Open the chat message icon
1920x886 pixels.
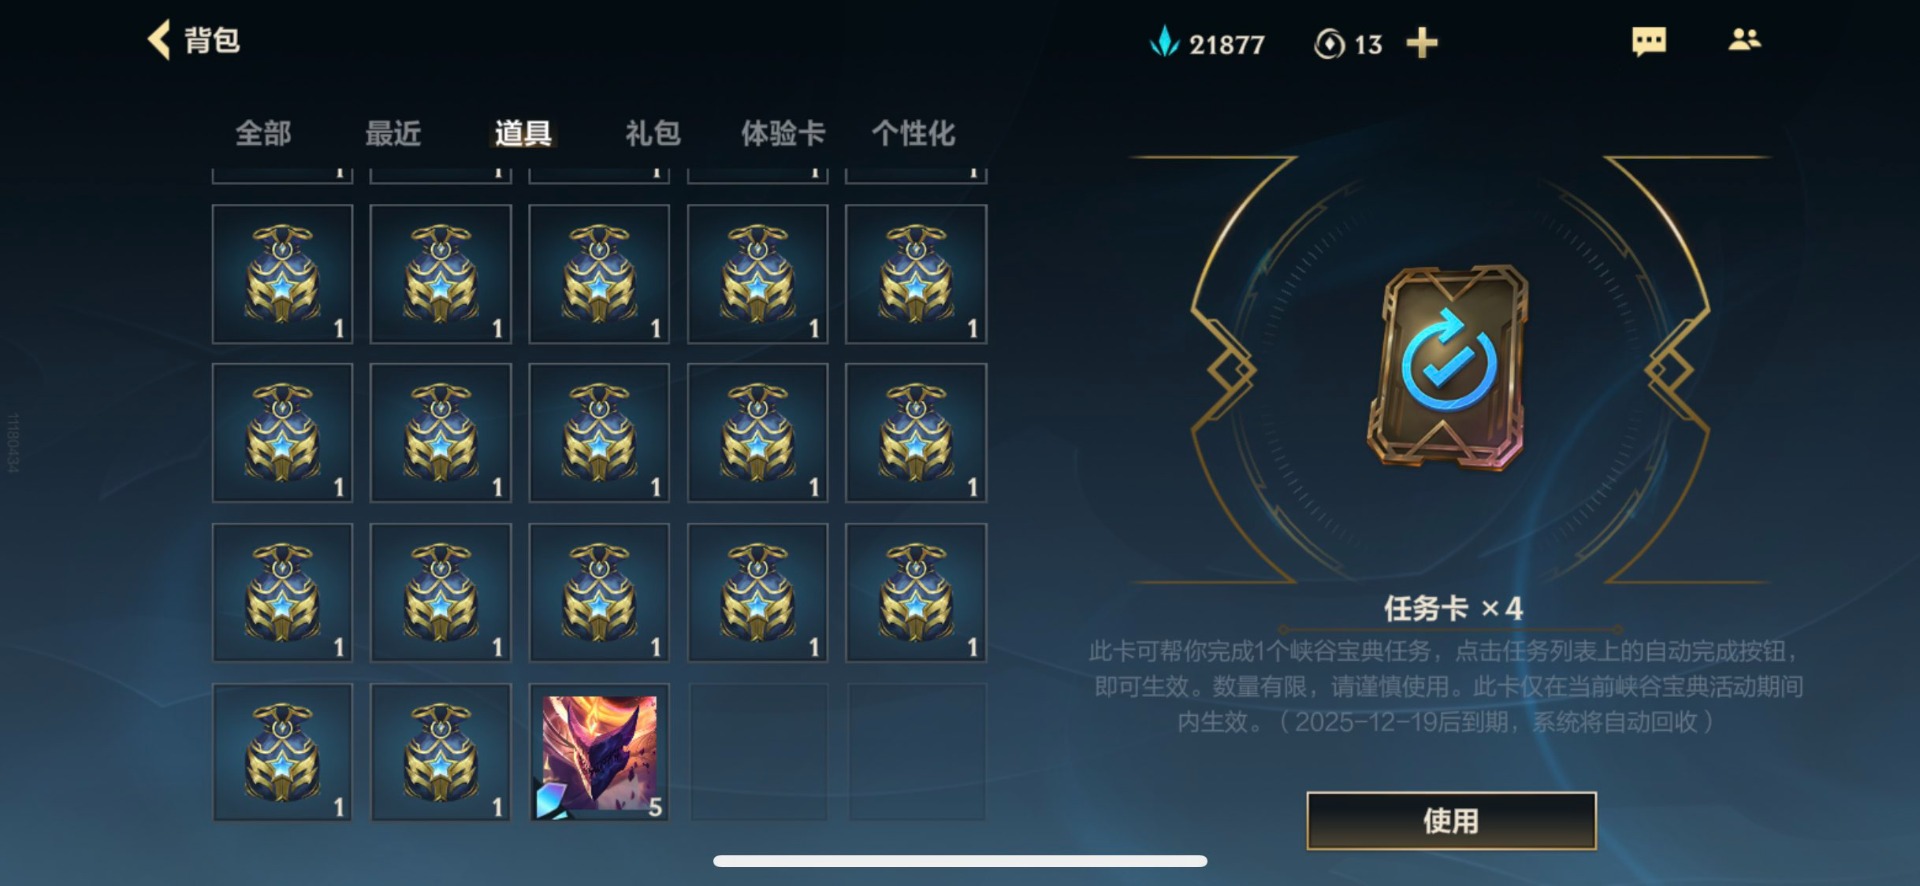(x=1649, y=41)
